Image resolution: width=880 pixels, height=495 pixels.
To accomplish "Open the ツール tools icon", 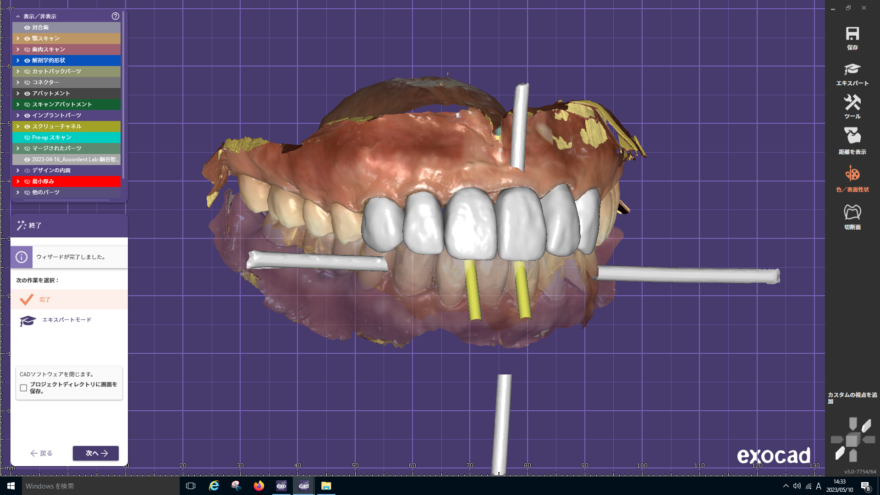I will [x=852, y=104].
